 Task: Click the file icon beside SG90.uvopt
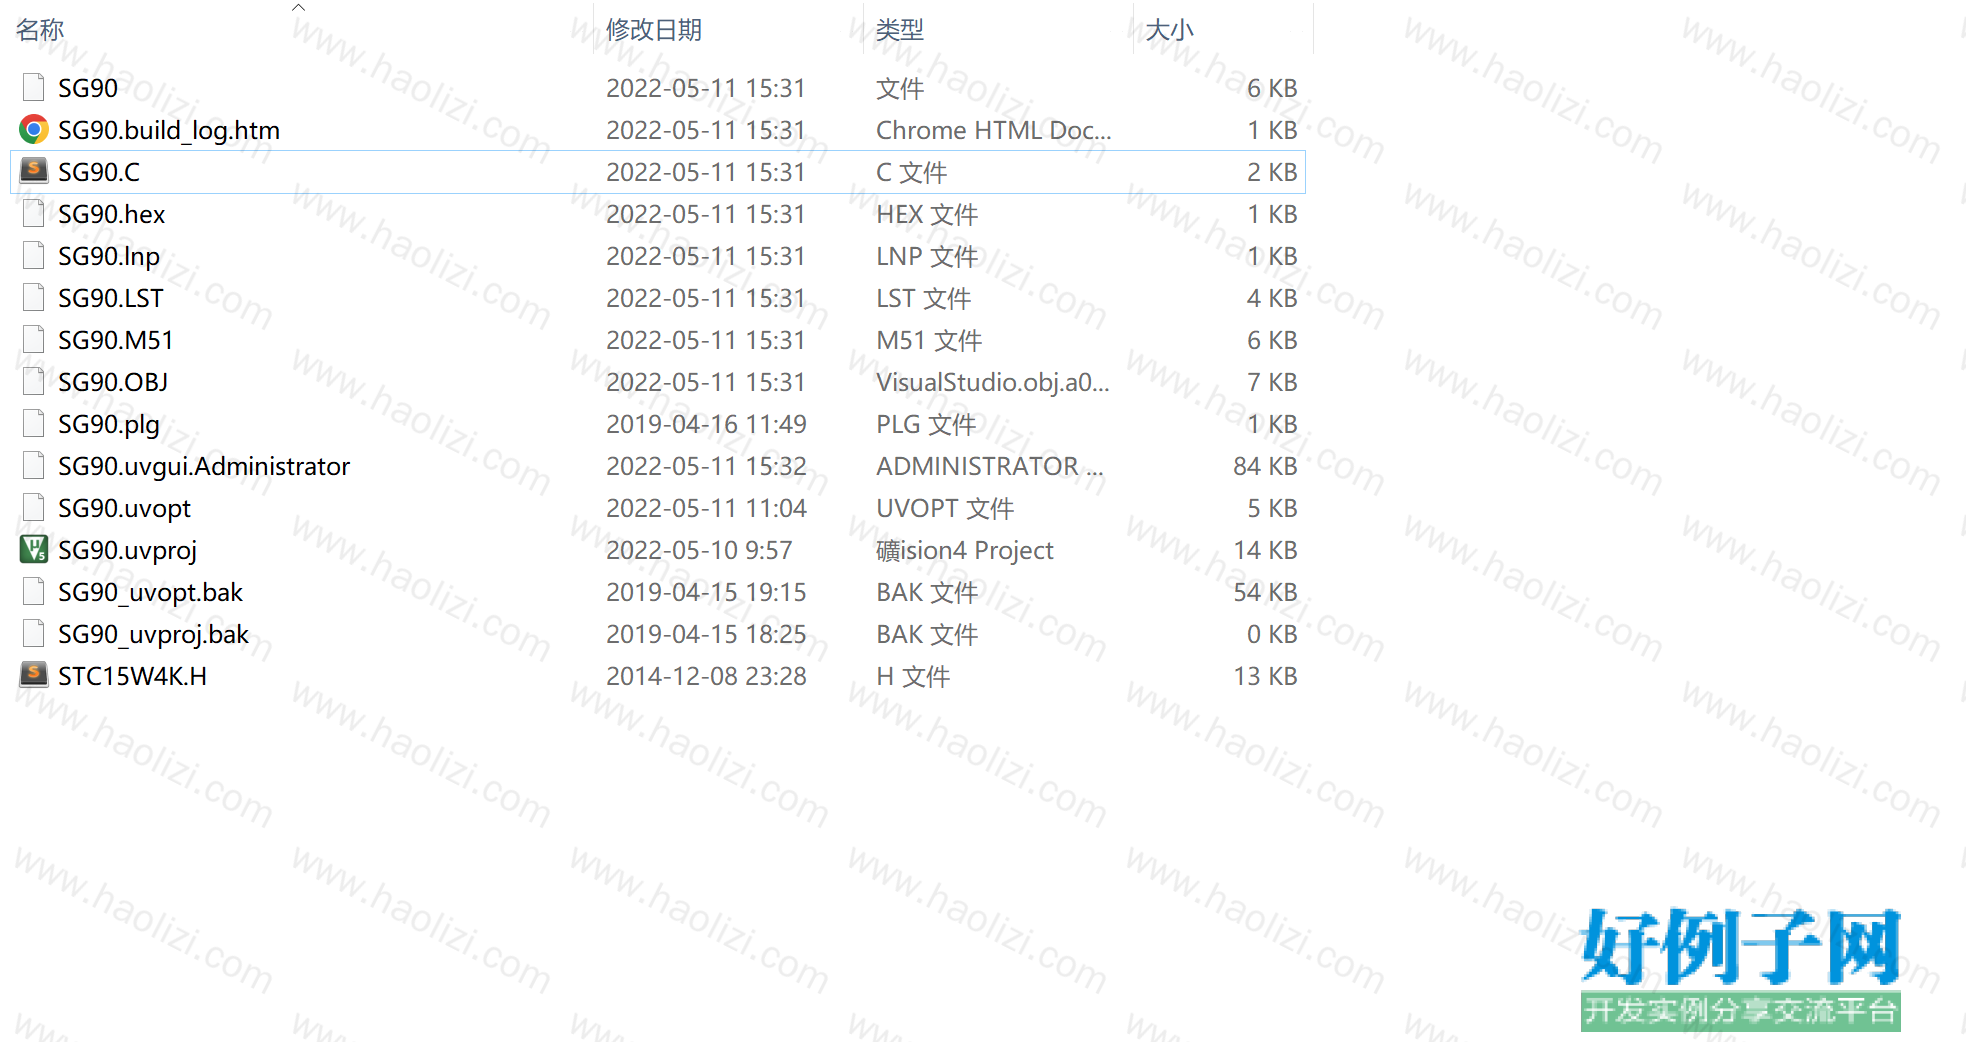click(33, 508)
